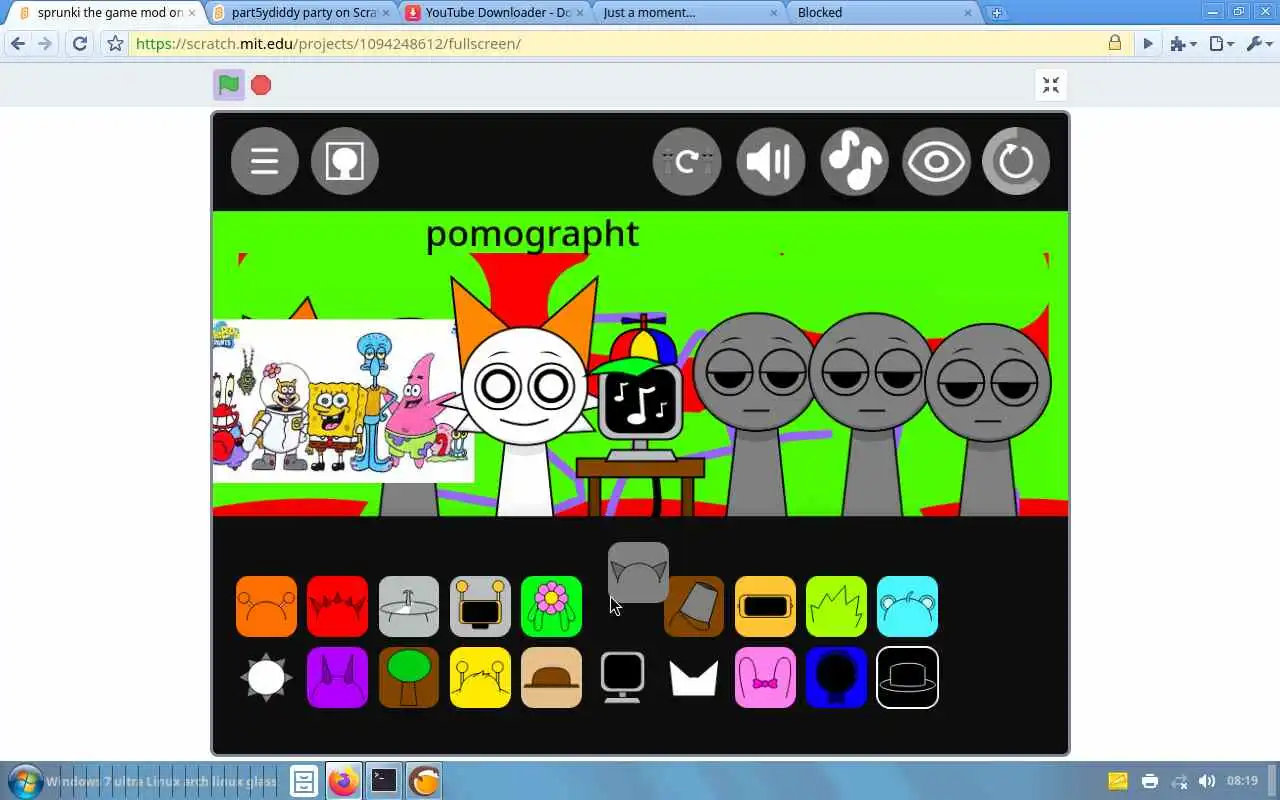Select the lime green spiky hair icon

pyautogui.click(x=836, y=606)
